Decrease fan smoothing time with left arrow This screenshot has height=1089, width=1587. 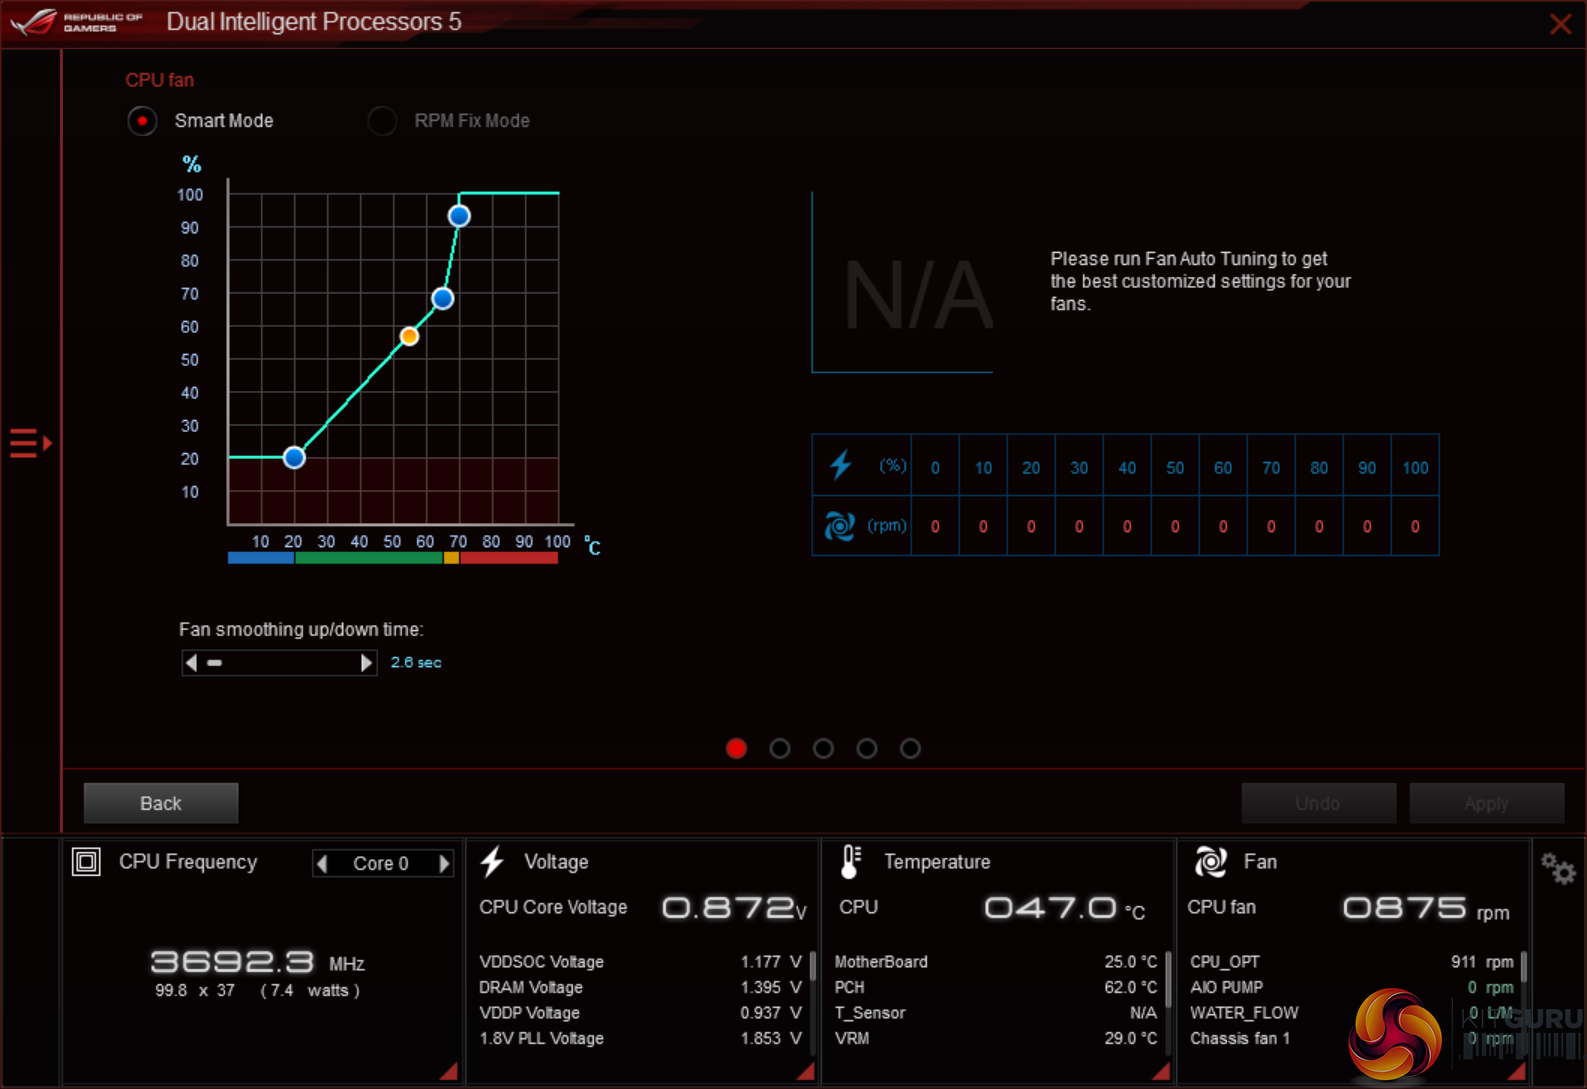click(191, 662)
